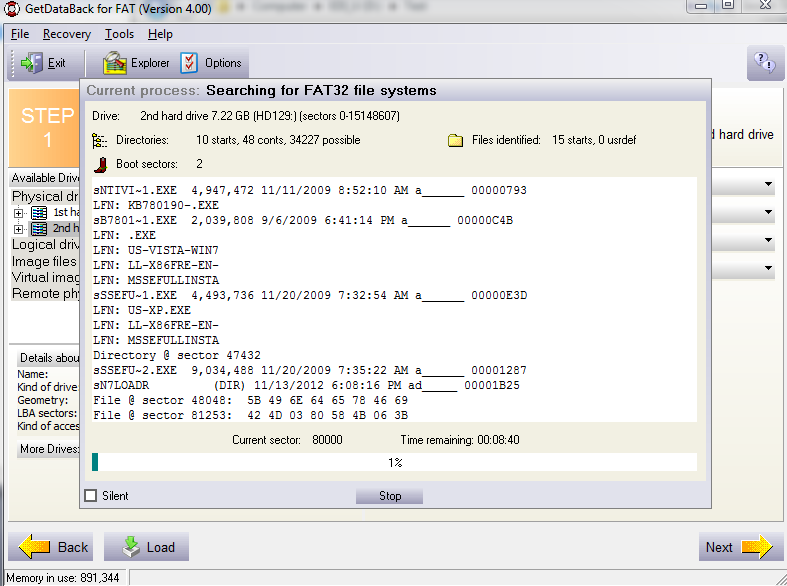Viewport: 787px width, 586px height.
Task: Click the Directories tree icon
Action: pos(99,140)
